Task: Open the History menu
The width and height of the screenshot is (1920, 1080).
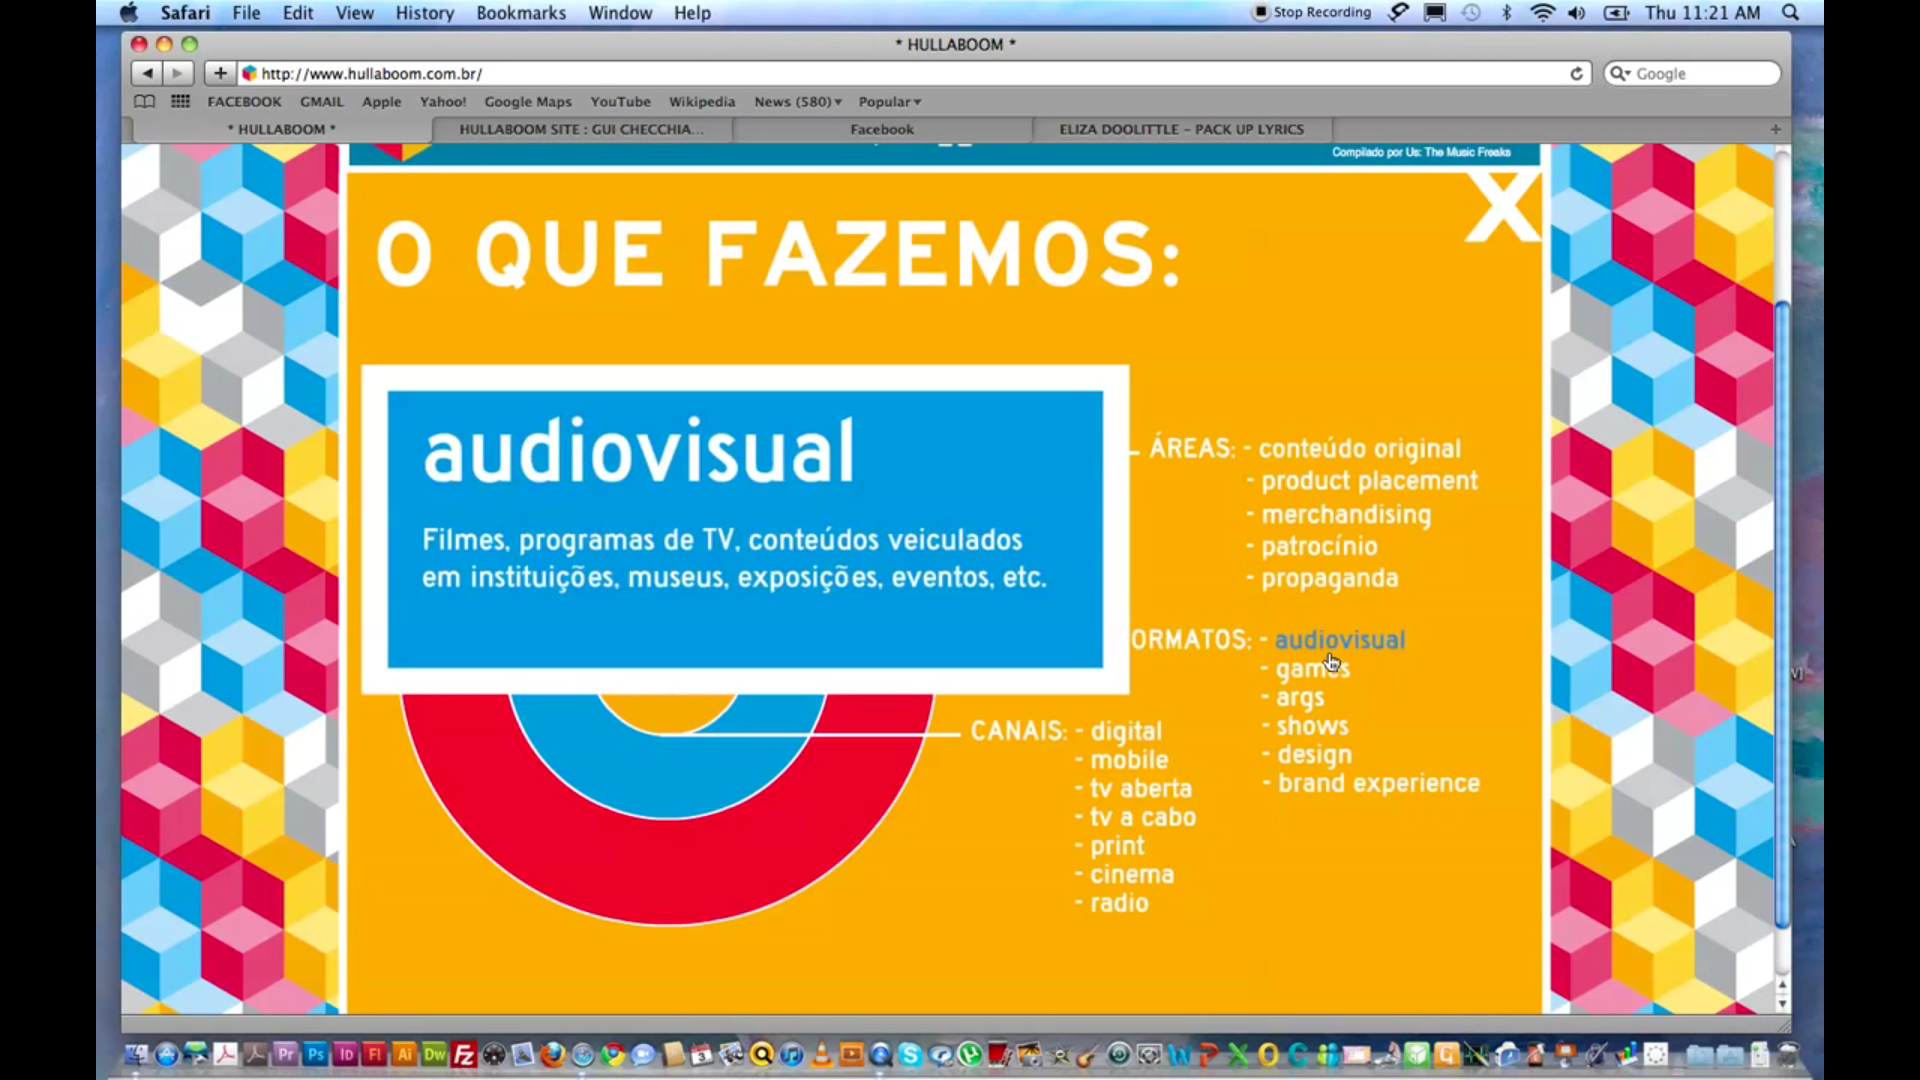Action: point(424,13)
